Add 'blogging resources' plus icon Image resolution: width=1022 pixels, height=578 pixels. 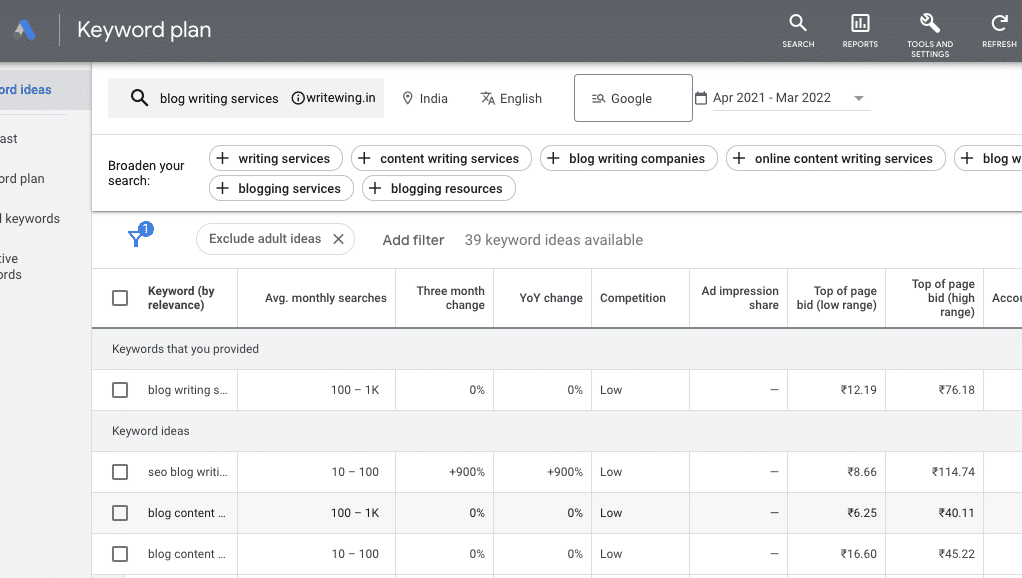(375, 188)
